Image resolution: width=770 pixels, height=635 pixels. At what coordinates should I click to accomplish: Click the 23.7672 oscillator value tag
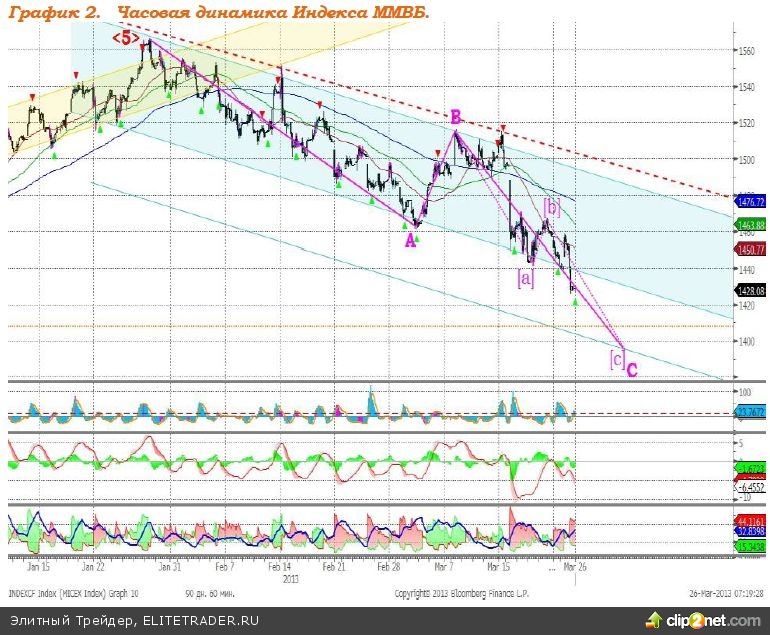[x=749, y=411]
